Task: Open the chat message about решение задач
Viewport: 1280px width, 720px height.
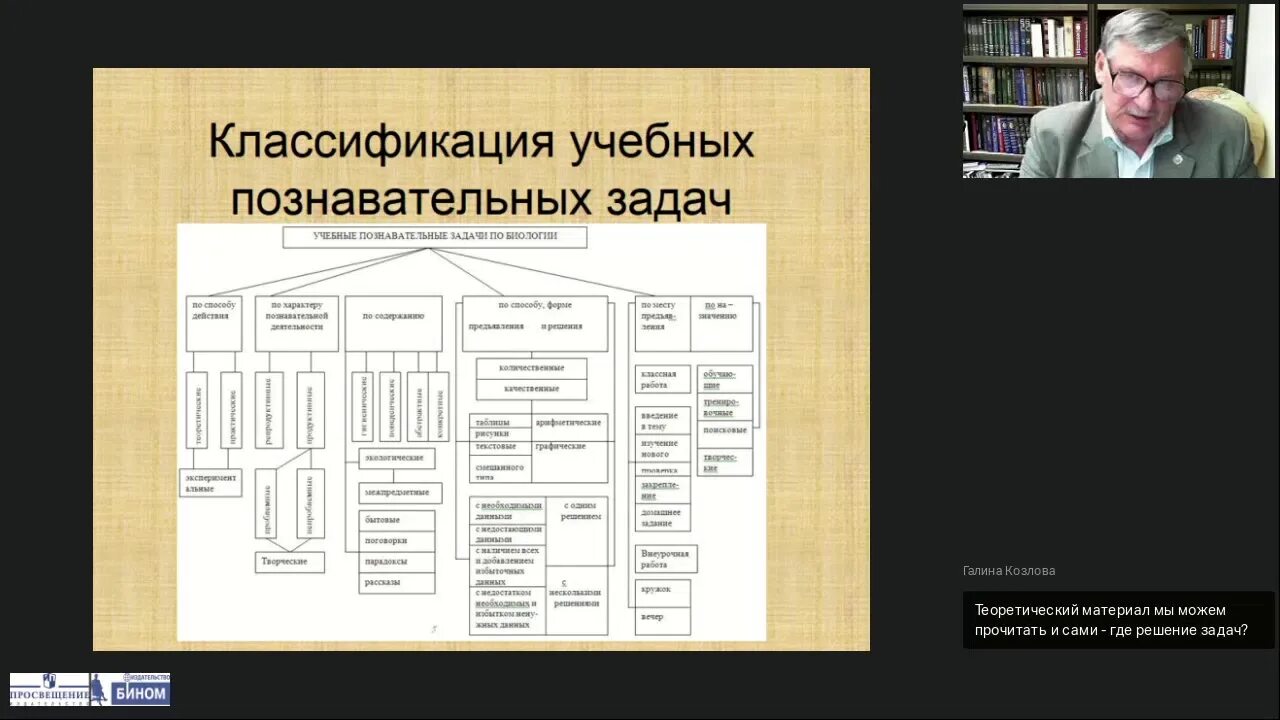Action: (1118, 620)
